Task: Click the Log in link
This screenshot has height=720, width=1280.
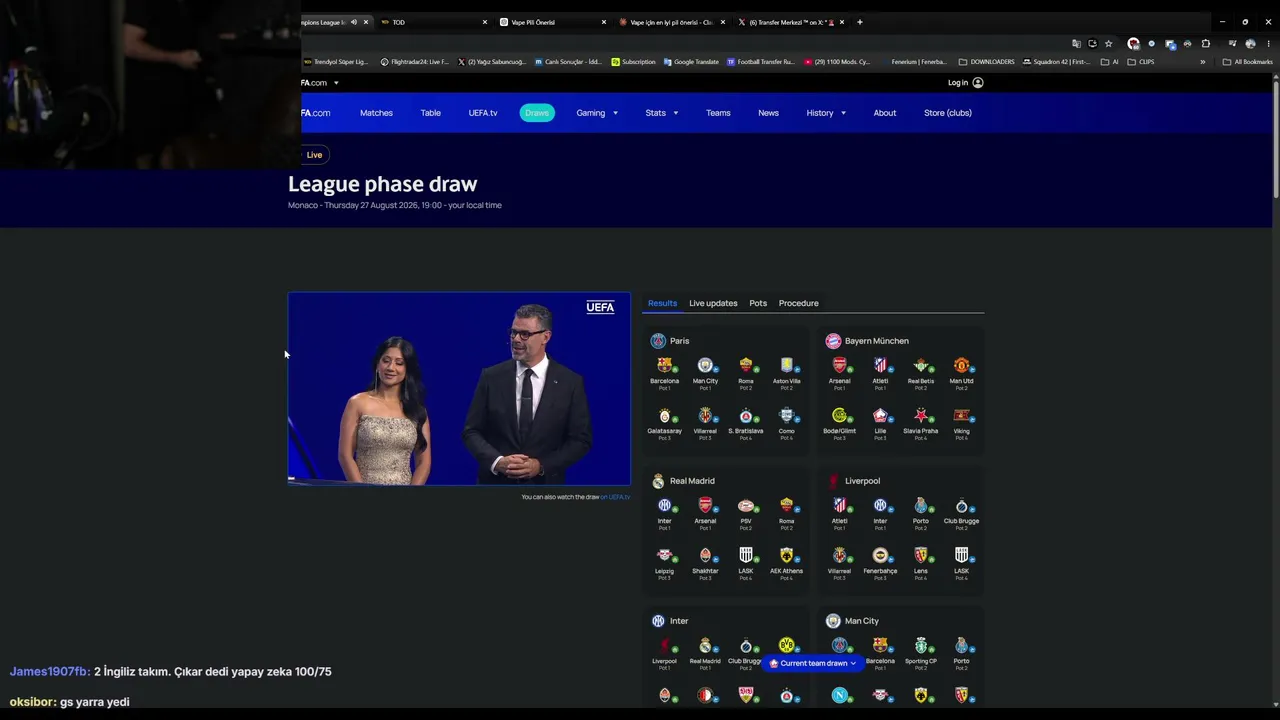Action: pos(958,83)
